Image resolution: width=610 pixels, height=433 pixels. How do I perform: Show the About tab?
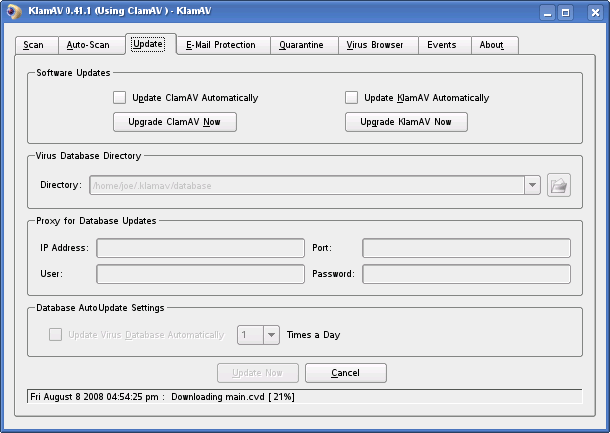click(494, 45)
